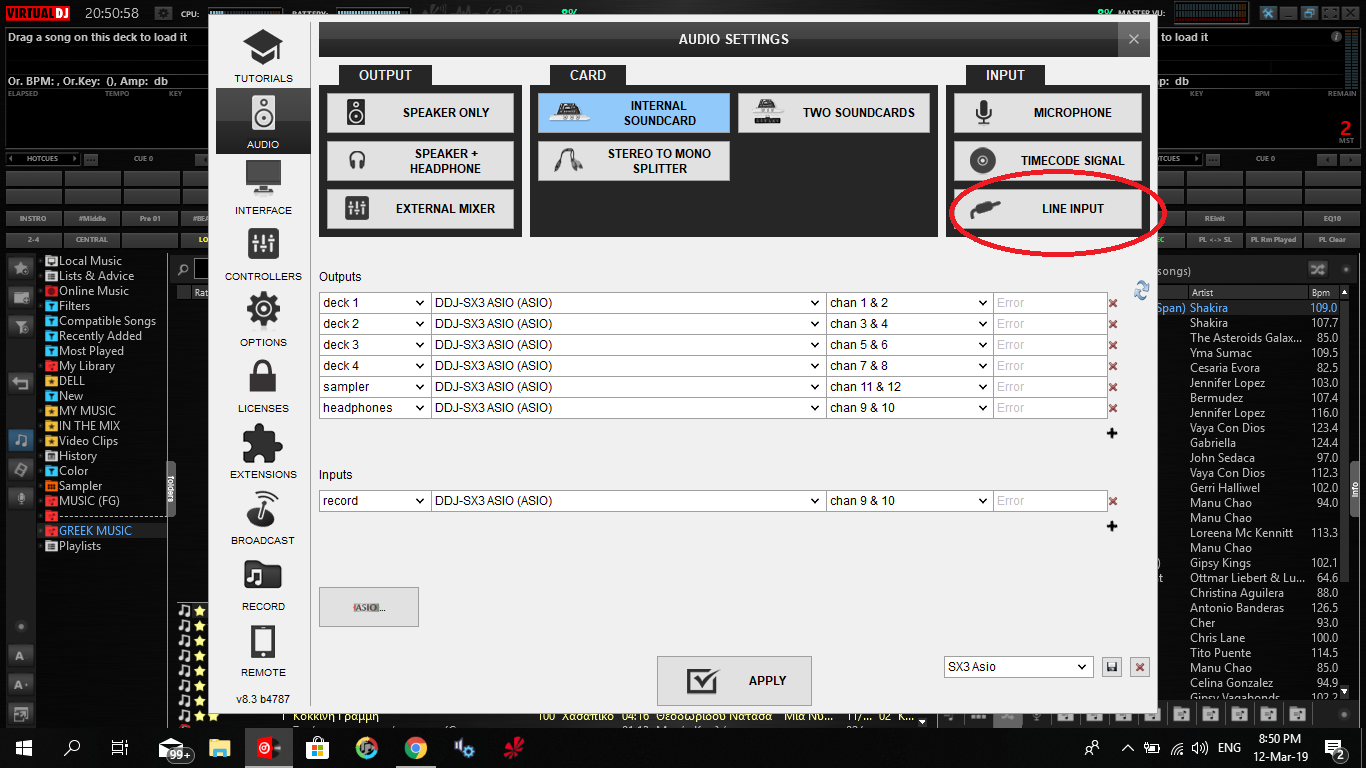
Task: Open the Interface settings section
Action: point(263,187)
